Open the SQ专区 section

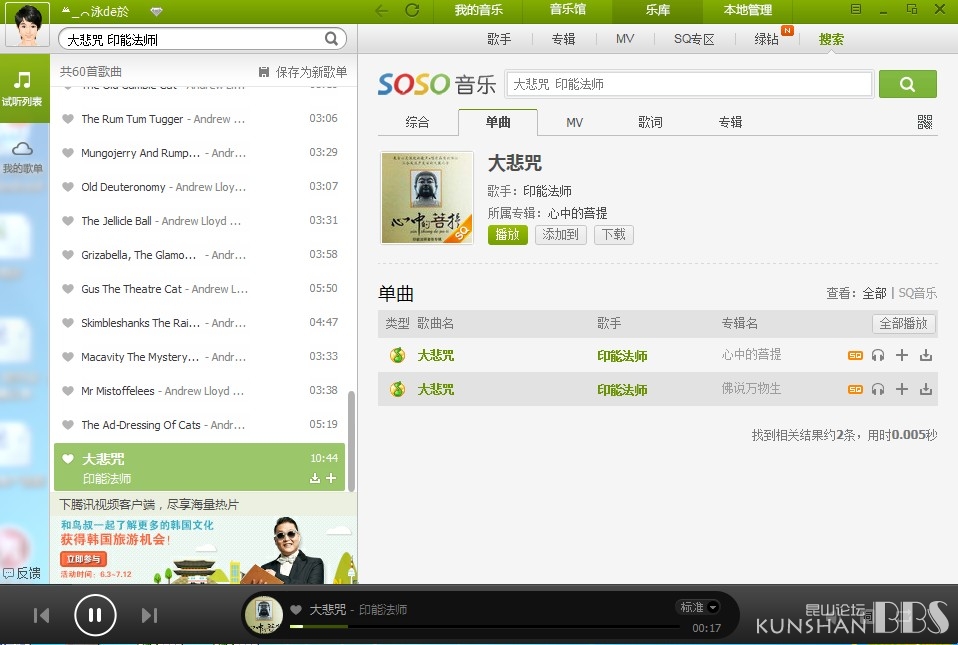point(694,39)
